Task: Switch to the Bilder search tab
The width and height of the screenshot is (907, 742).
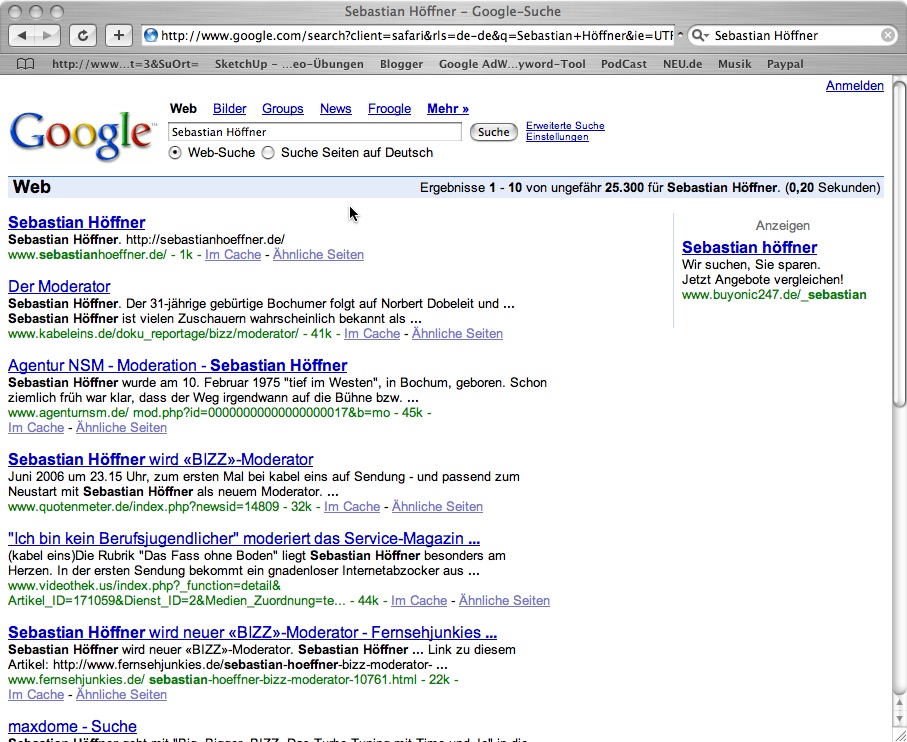Action: click(x=230, y=109)
